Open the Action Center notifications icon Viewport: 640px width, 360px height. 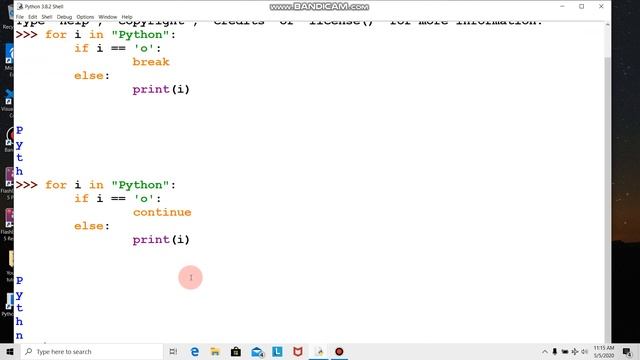[x=627, y=351]
